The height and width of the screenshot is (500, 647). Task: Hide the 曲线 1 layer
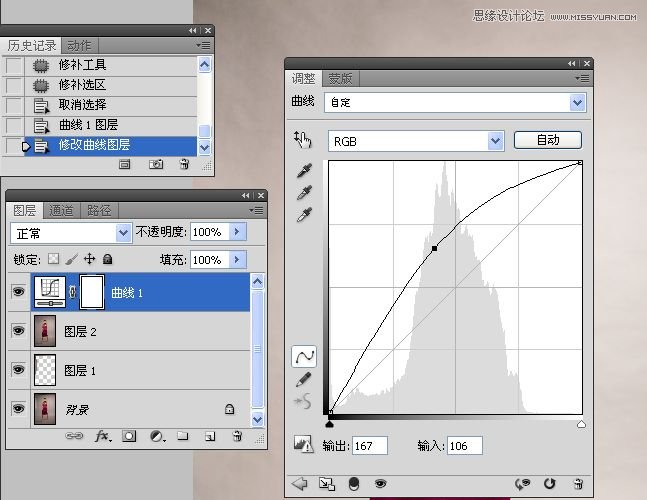pos(18,293)
